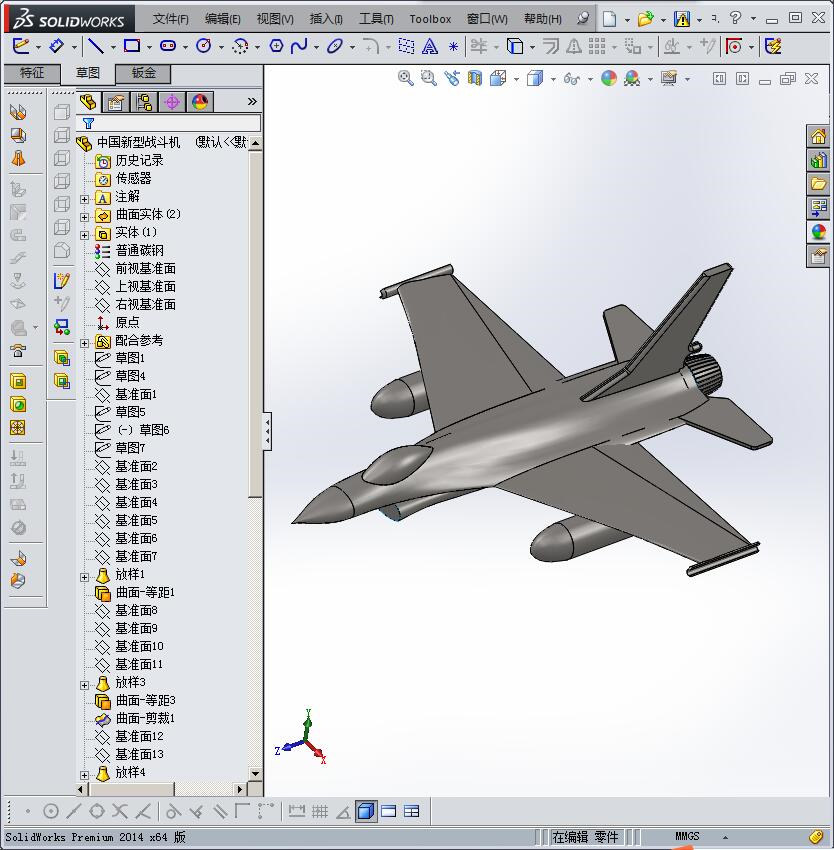Open the File Explorer task pane
The image size is (834, 850).
(818, 183)
